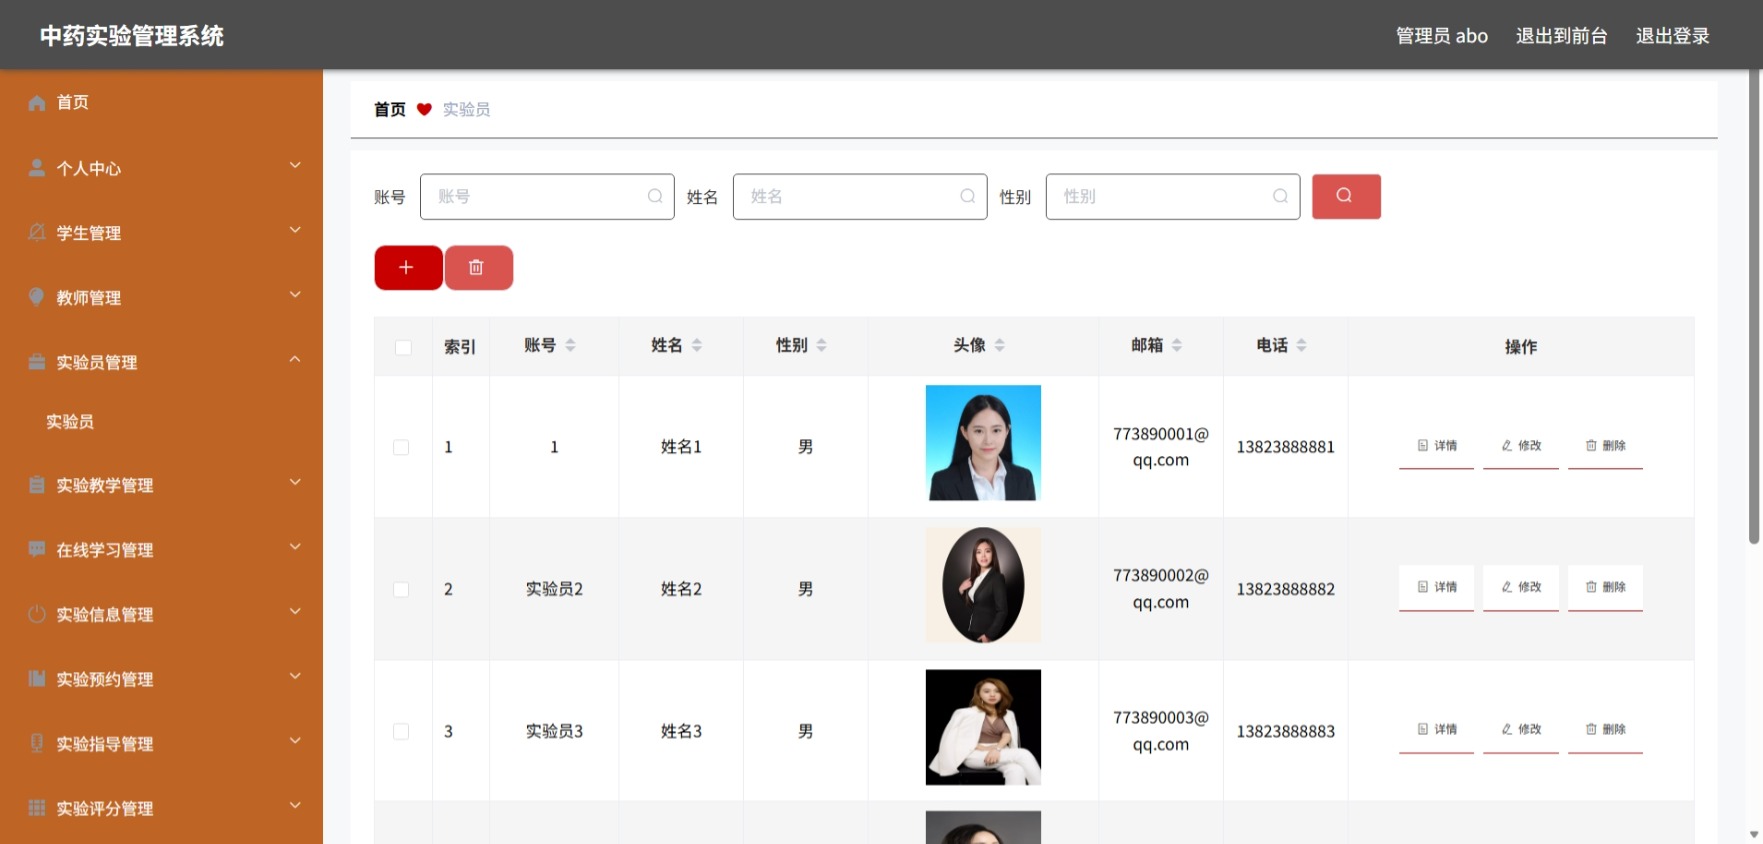Click phone number 13823888882

click(x=1286, y=589)
